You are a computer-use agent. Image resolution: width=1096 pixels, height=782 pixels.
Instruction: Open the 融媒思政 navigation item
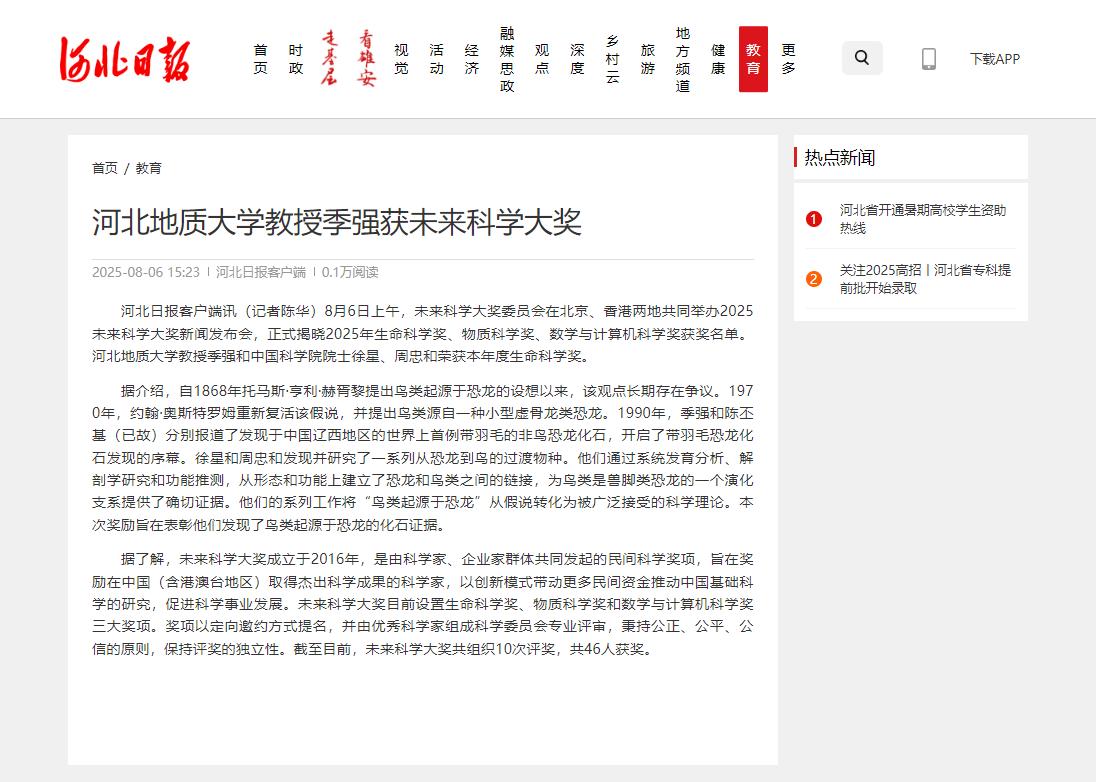(x=507, y=59)
